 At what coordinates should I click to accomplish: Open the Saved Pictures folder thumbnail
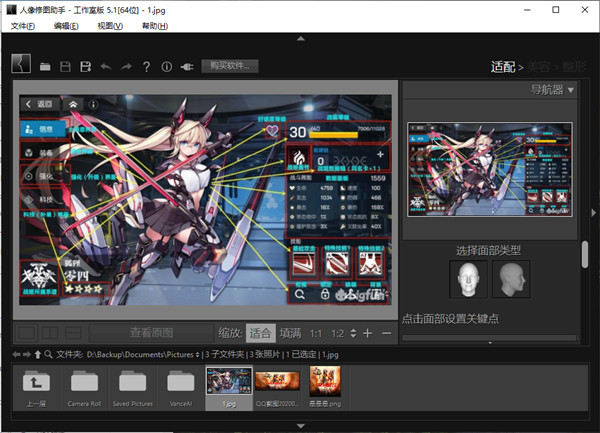click(x=134, y=387)
